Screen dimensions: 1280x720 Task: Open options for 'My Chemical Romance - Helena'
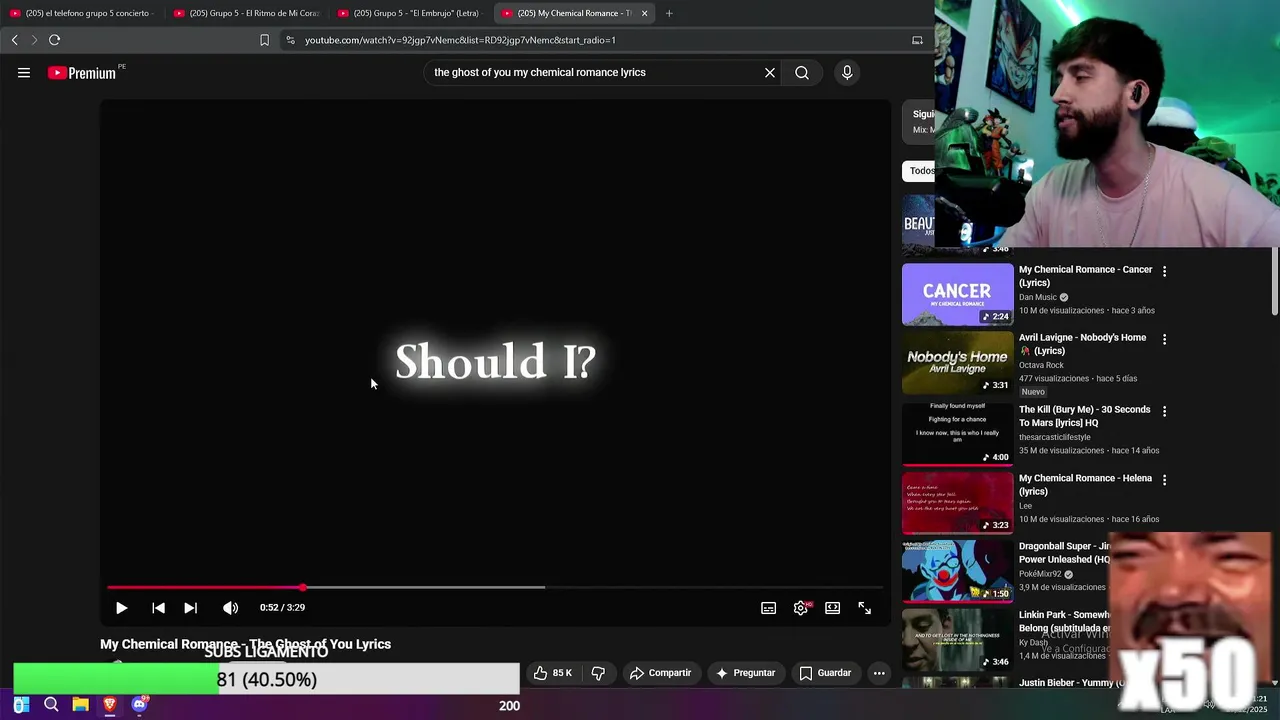coord(1164,480)
